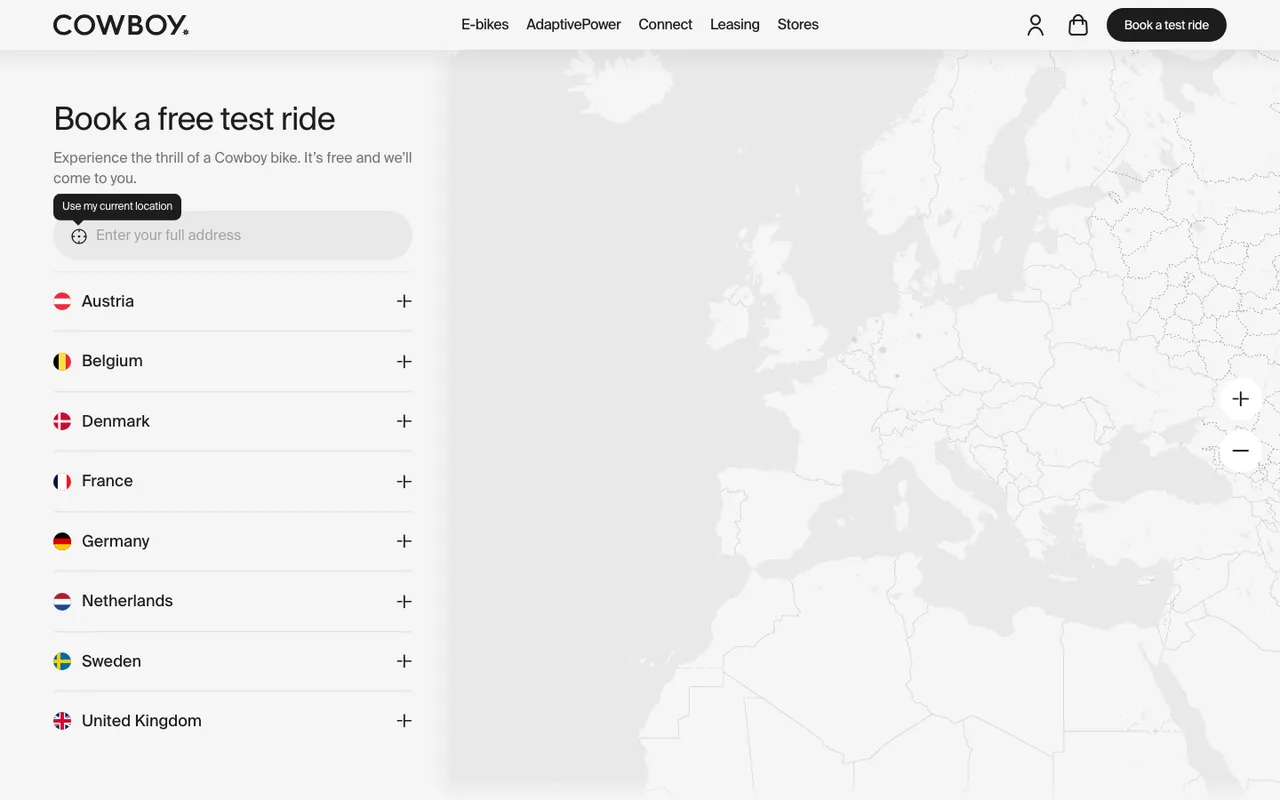1280x800 pixels.
Task: Open the AdaptivePower menu item
Action: (574, 25)
